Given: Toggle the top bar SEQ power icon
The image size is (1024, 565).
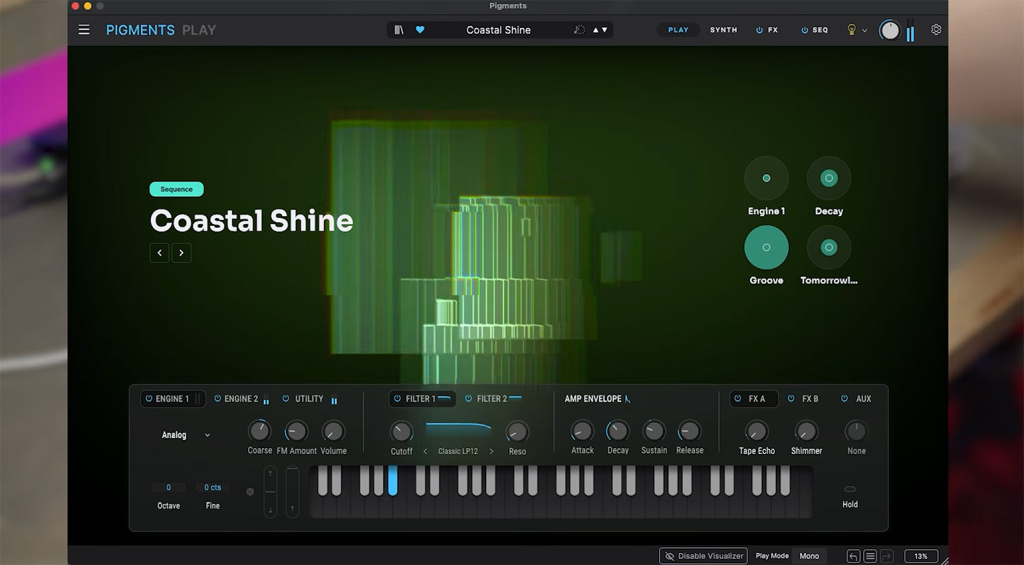Looking at the screenshot, I should click(805, 30).
